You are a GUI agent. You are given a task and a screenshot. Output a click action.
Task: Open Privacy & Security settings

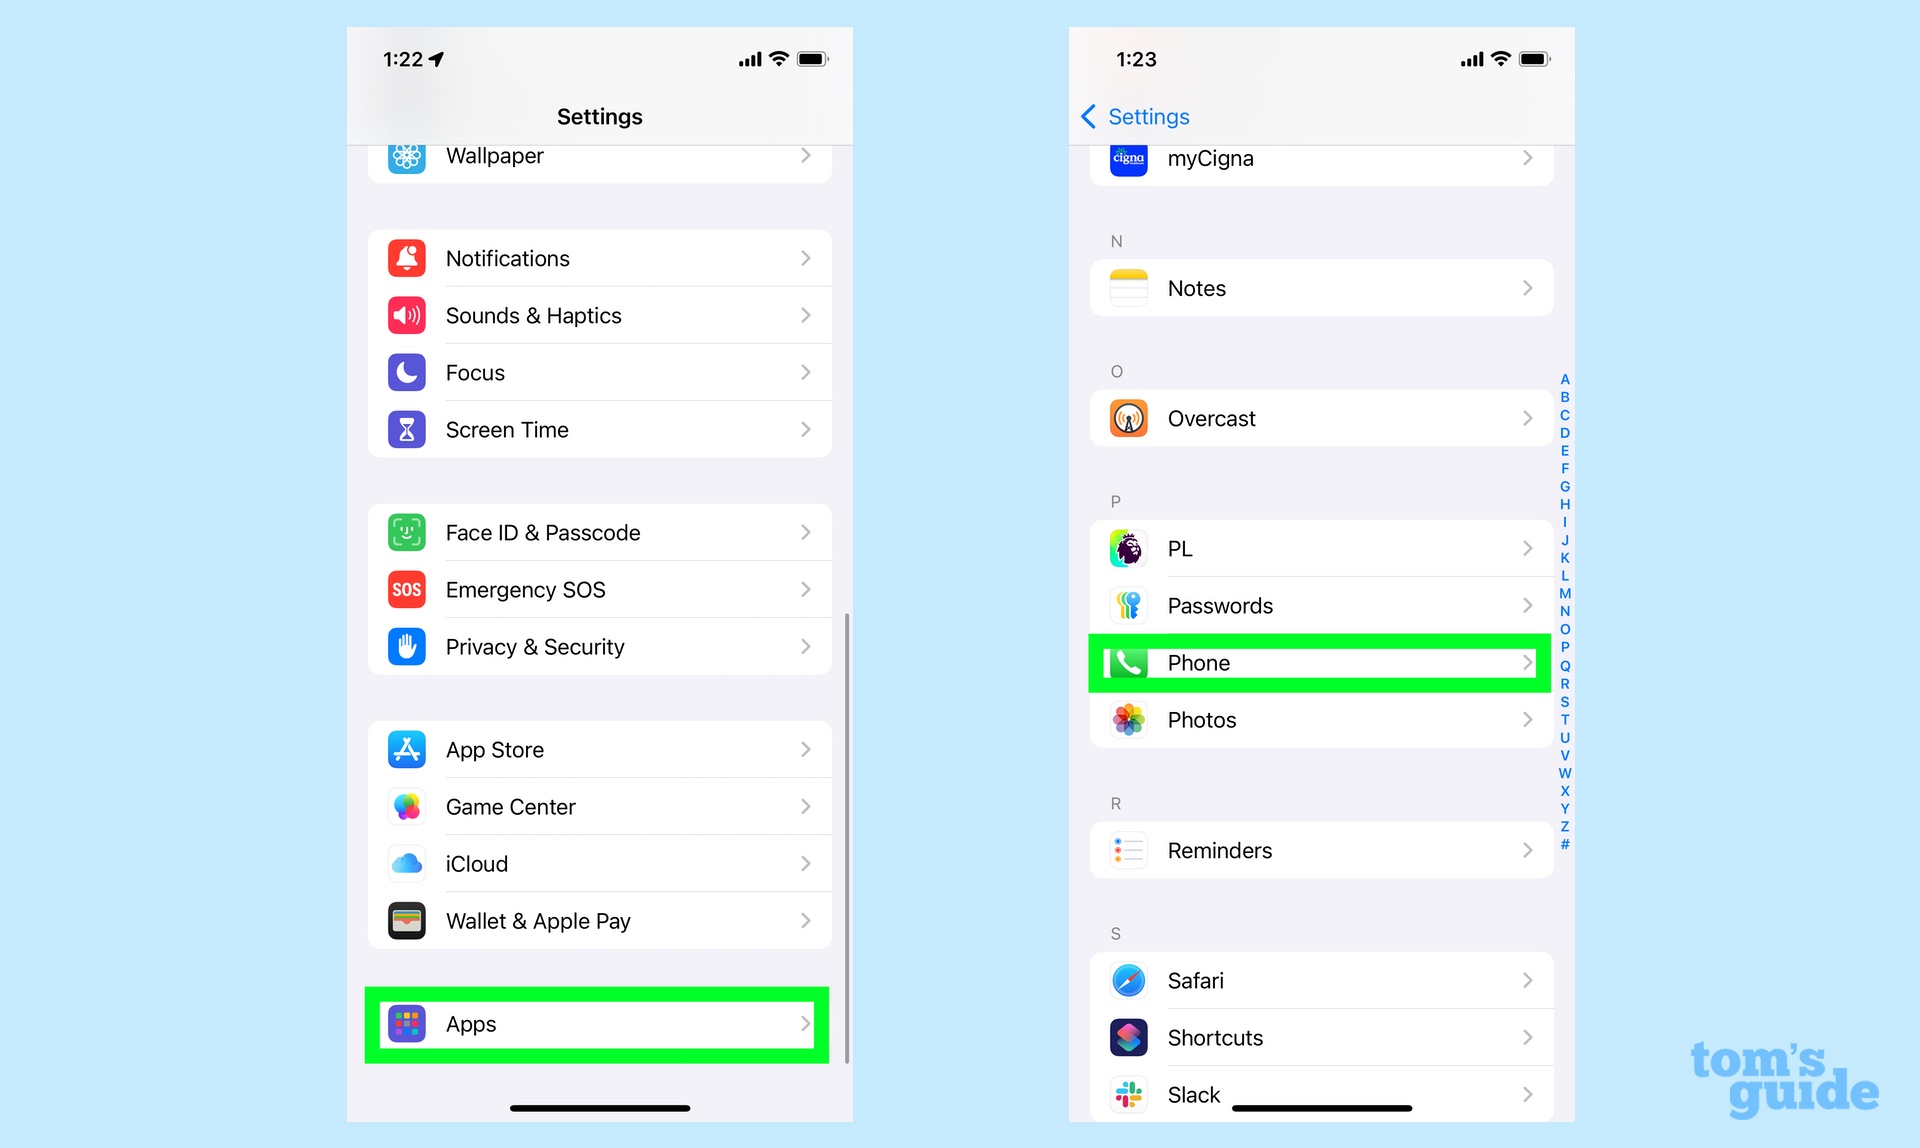click(601, 645)
